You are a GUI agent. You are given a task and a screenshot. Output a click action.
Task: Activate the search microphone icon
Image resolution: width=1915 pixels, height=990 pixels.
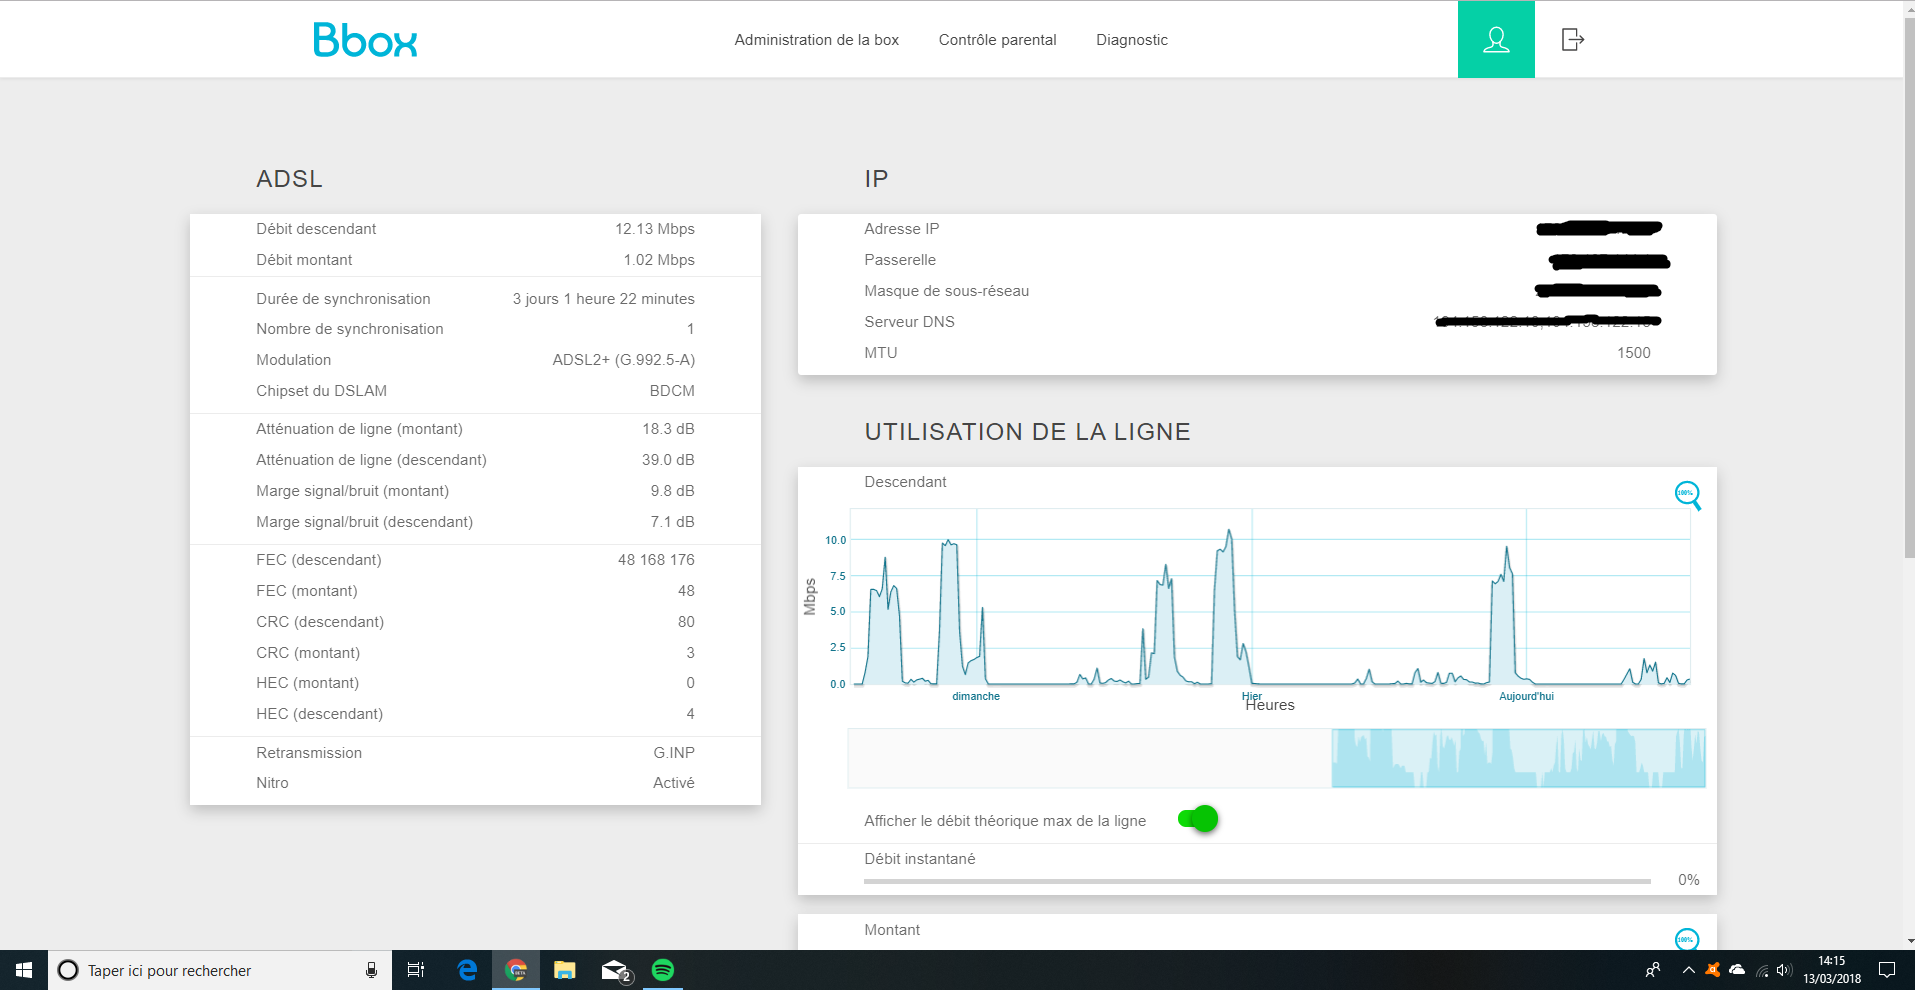[371, 970]
